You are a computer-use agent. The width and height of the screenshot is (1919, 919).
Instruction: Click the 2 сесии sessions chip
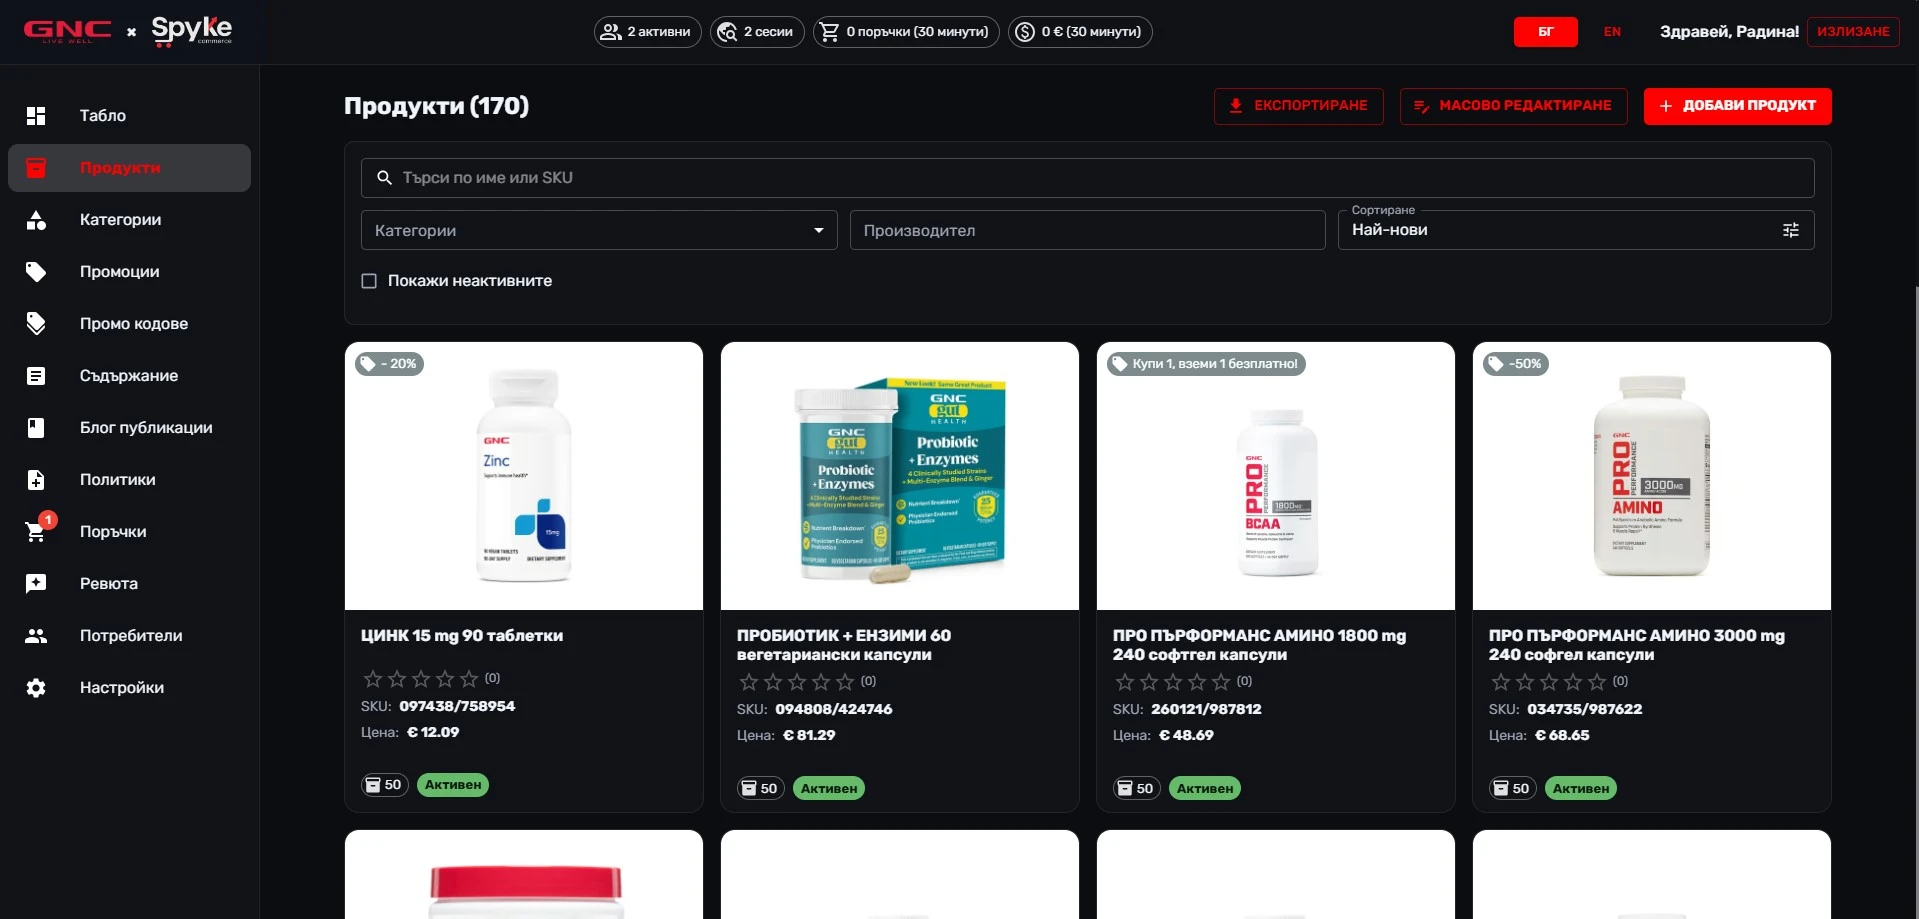(757, 32)
